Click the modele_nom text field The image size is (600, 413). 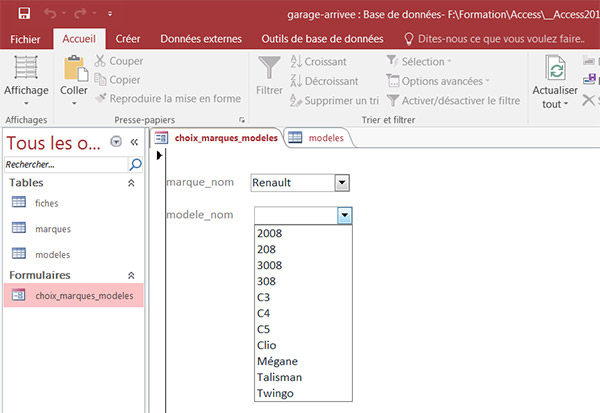click(296, 215)
